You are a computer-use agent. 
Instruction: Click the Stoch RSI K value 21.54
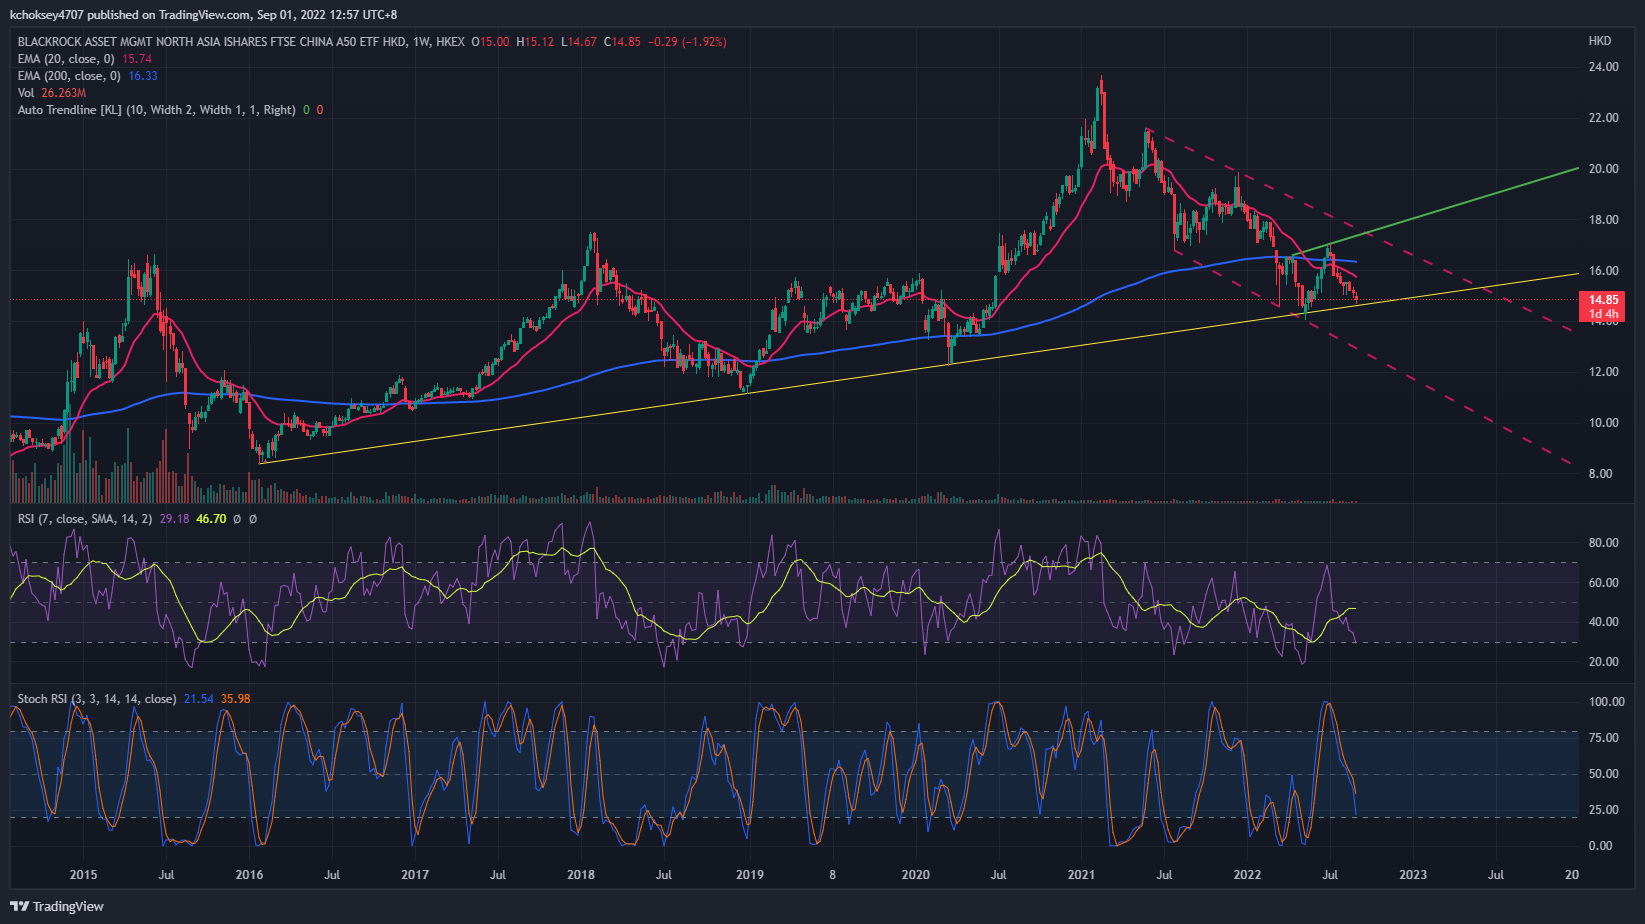pos(199,699)
